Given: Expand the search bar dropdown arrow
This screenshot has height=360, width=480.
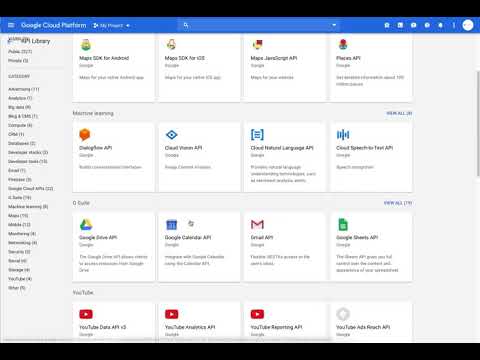Looking at the screenshot, I should pos(334,25).
